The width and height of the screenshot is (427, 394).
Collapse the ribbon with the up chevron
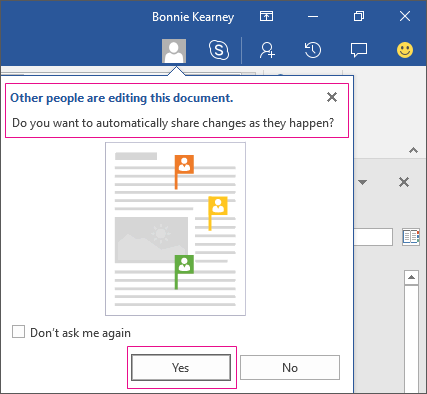(x=413, y=150)
